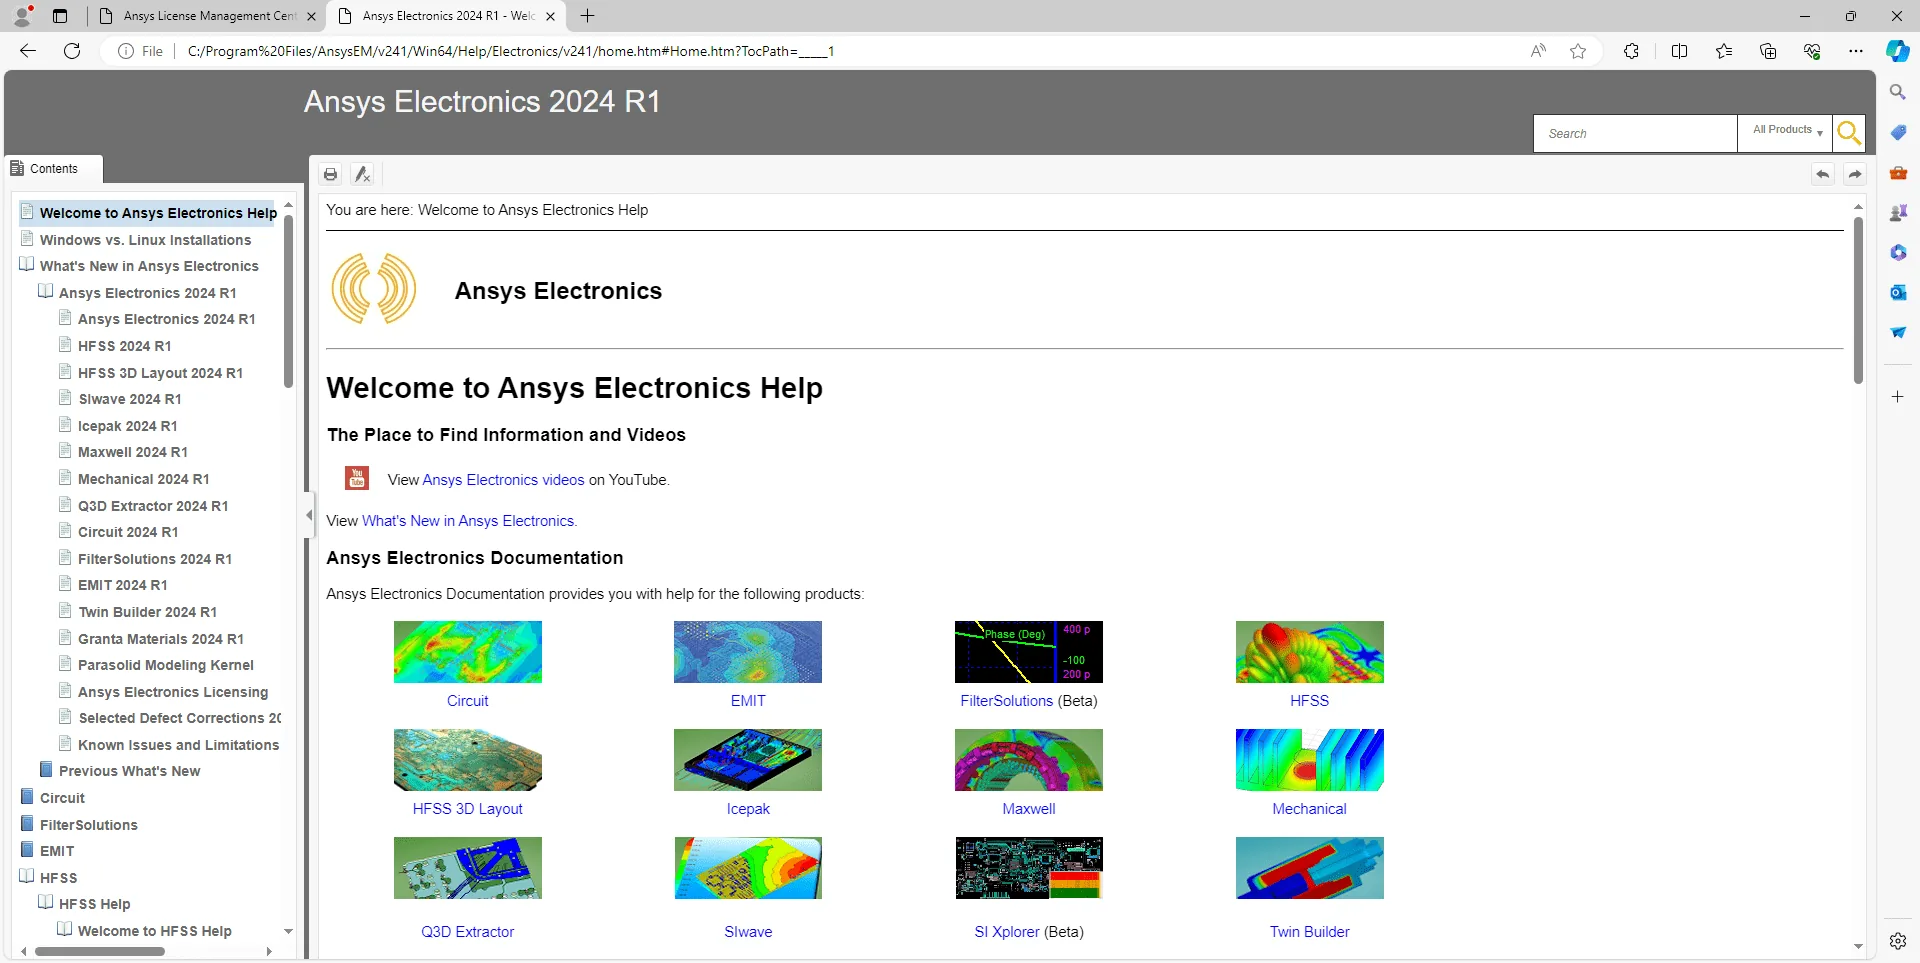Image resolution: width=1920 pixels, height=963 pixels.
Task: Go to next topic arrow
Action: pos(1855,174)
